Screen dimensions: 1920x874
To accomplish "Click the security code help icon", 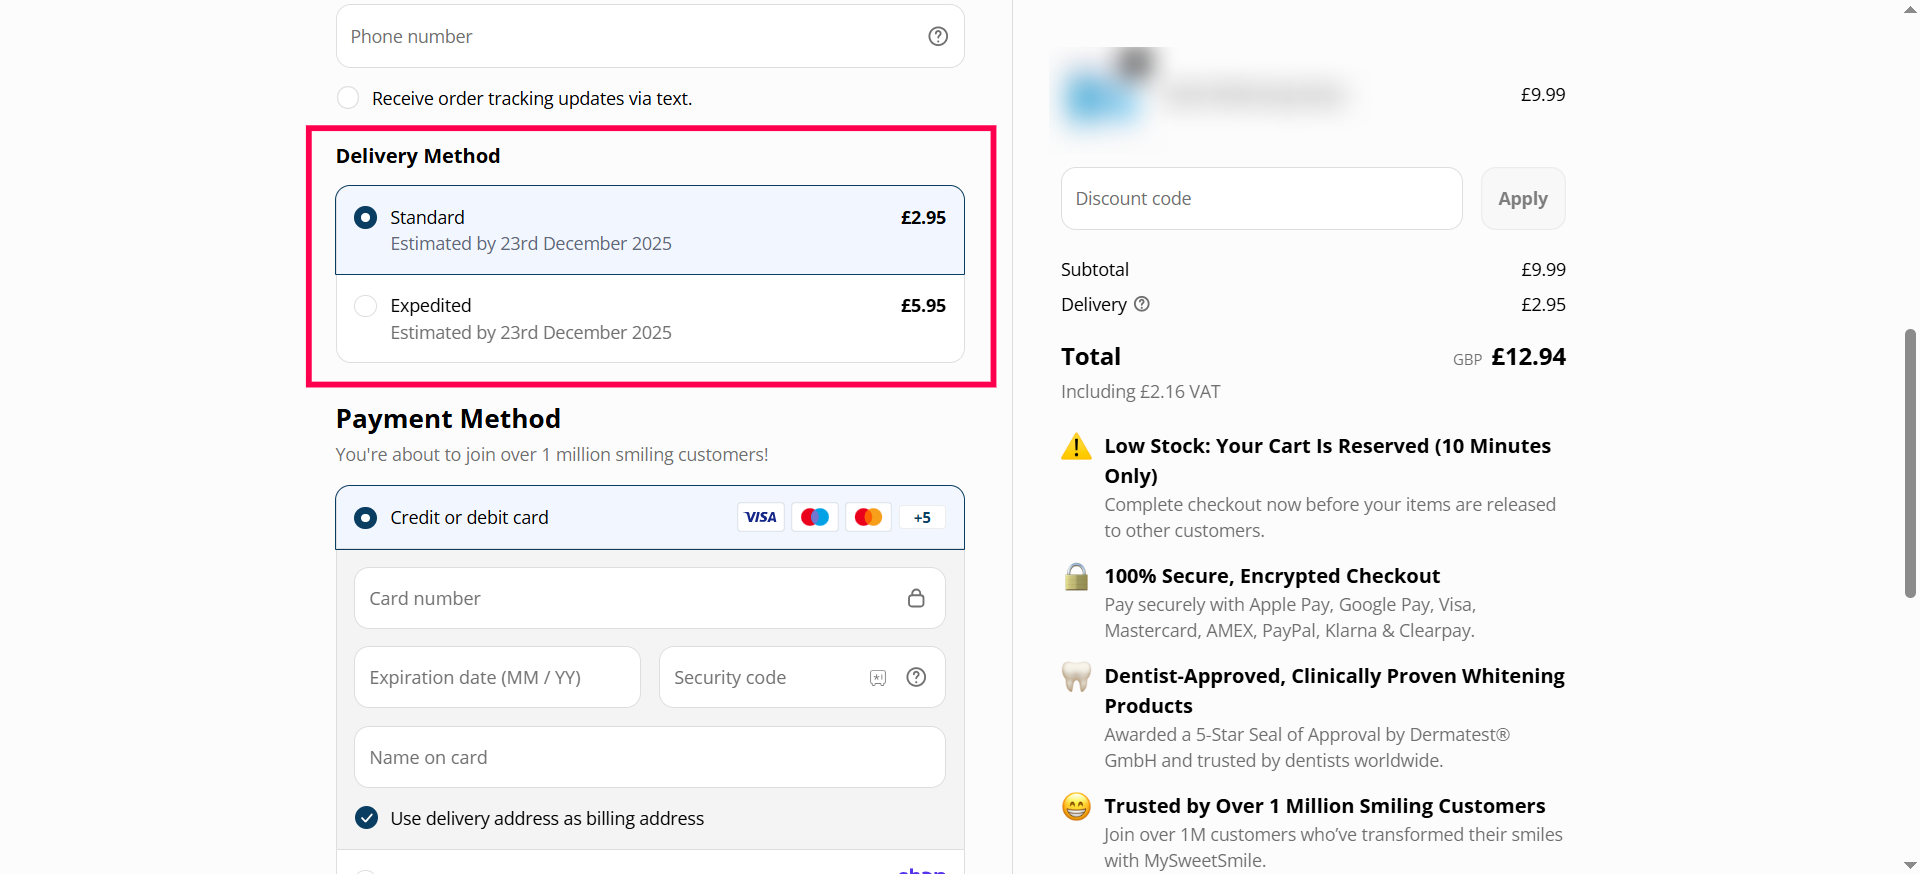I will 915,677.
